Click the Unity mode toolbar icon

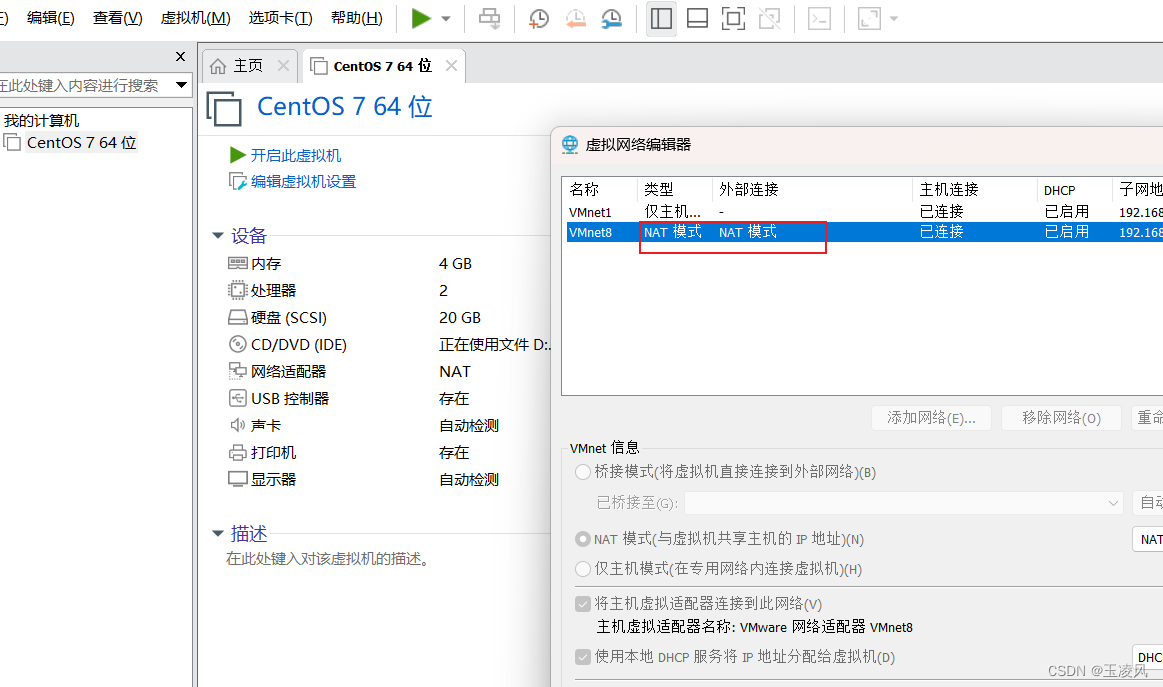point(770,19)
